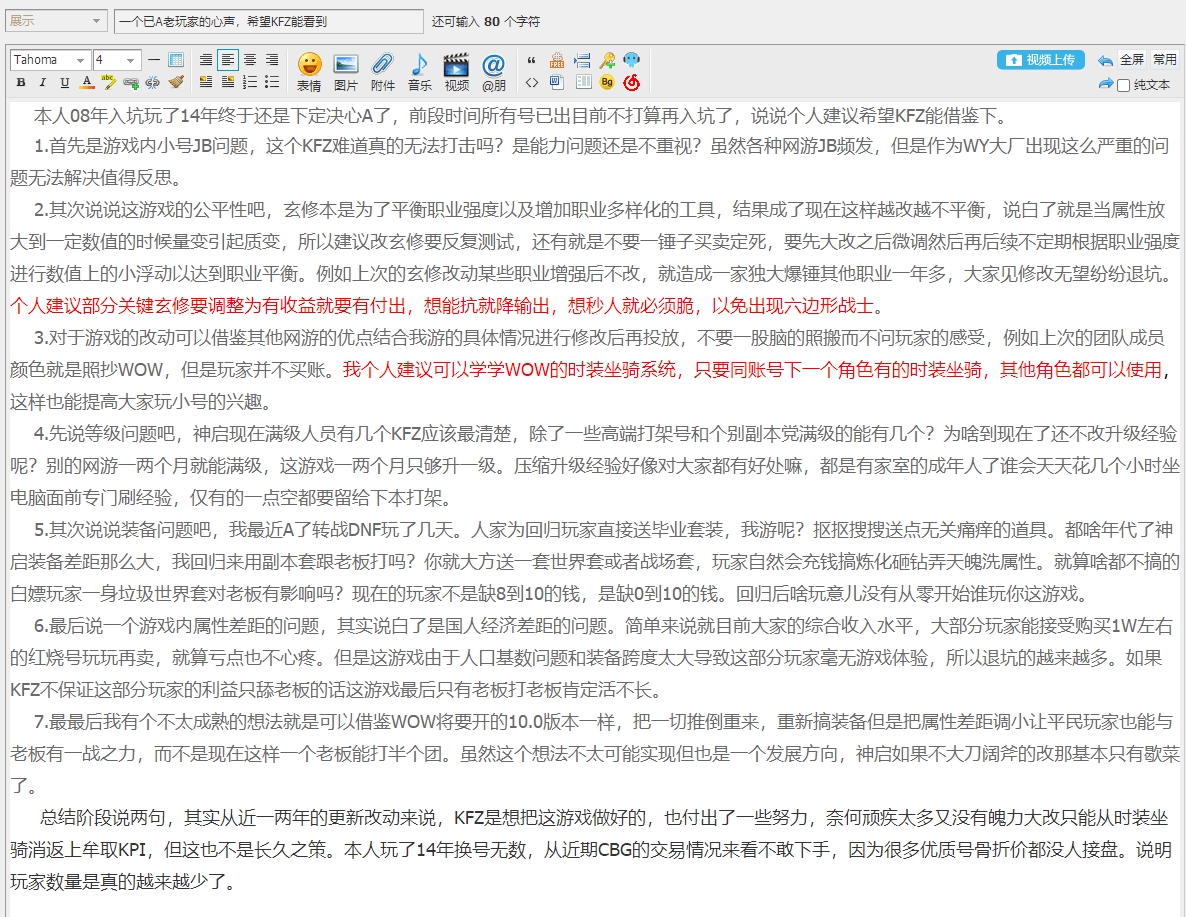This screenshot has width=1186, height=917.
Task: Click the 视频上传 upload button
Action: point(1041,60)
